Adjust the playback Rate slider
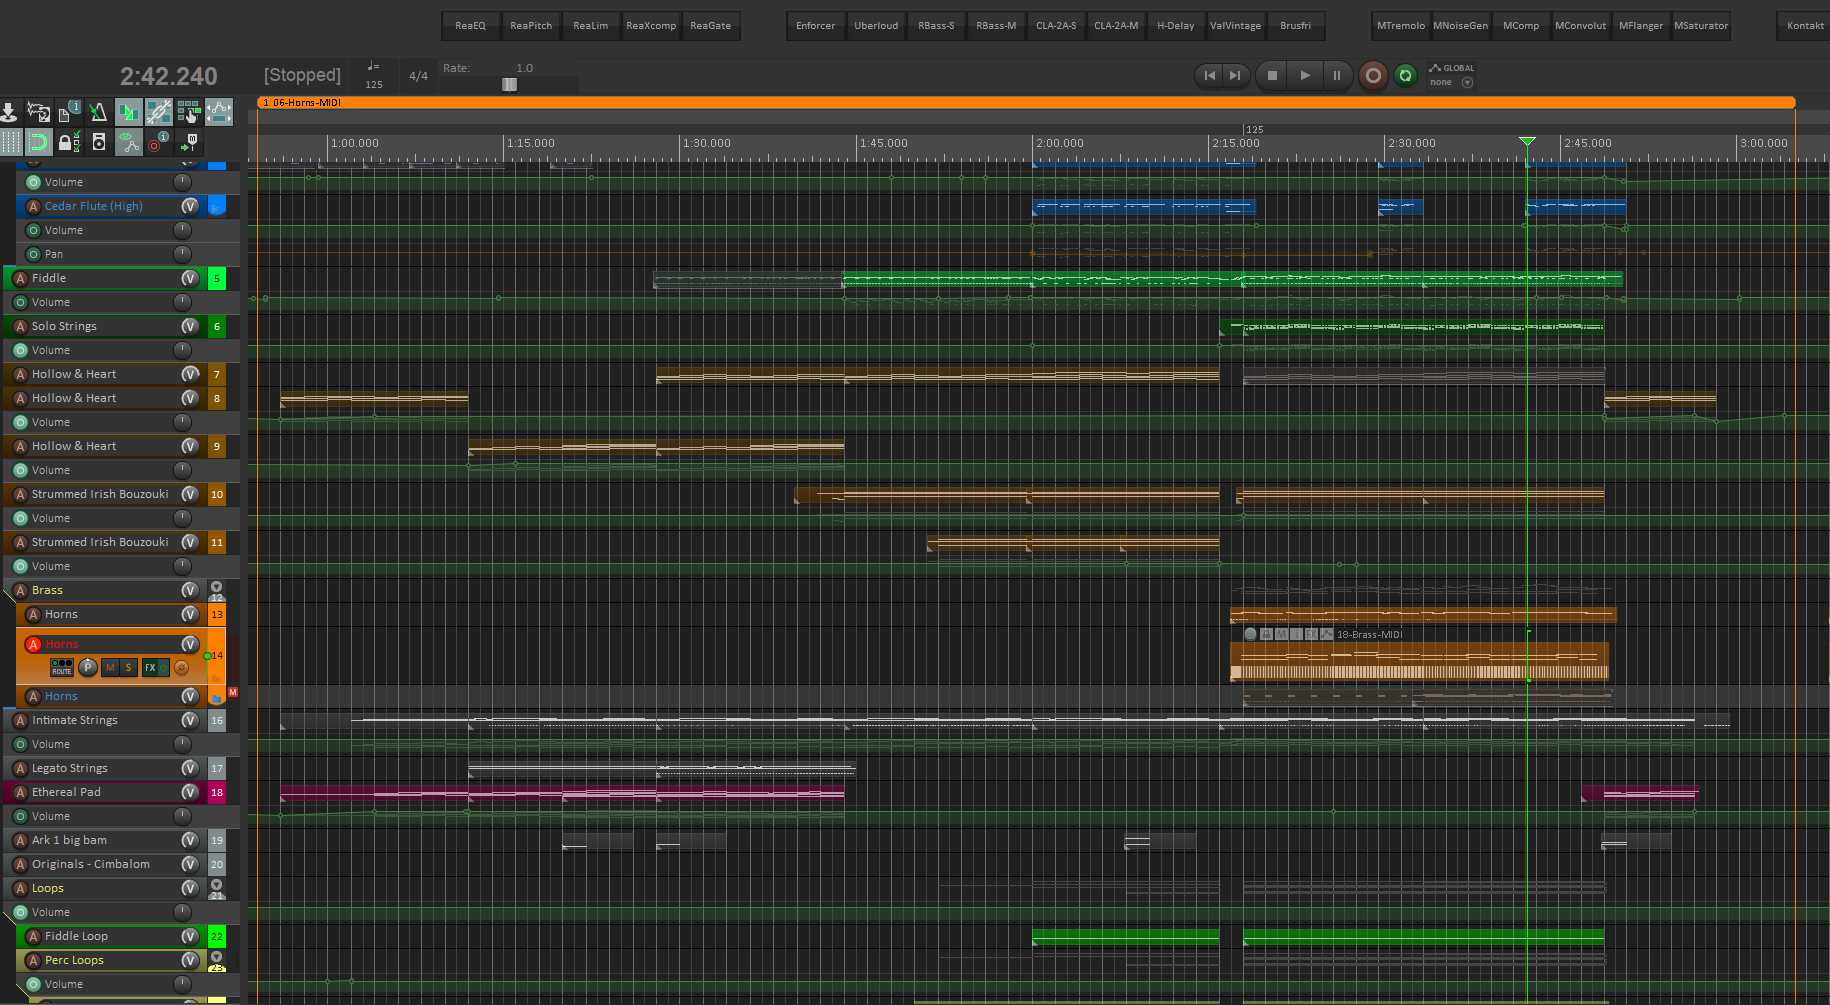This screenshot has height=1005, width=1830. [509, 84]
